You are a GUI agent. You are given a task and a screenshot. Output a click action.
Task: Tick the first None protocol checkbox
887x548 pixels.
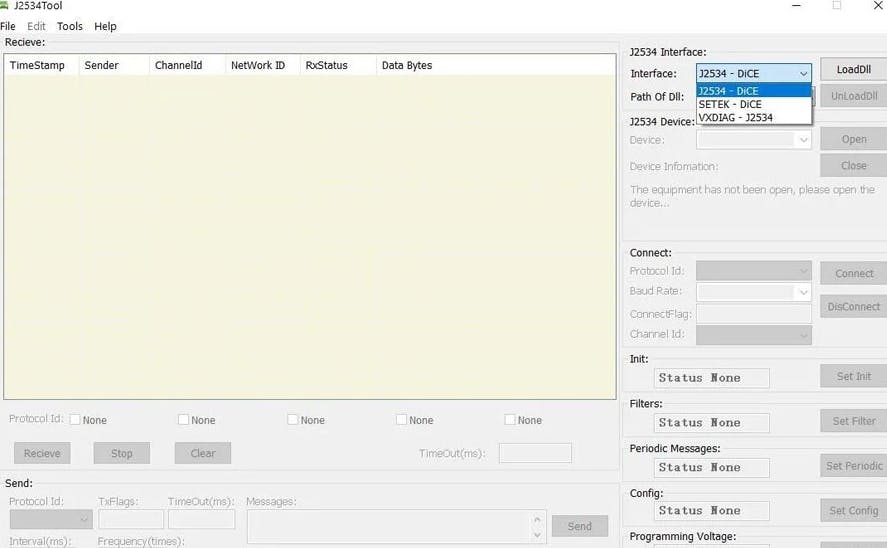(75, 420)
